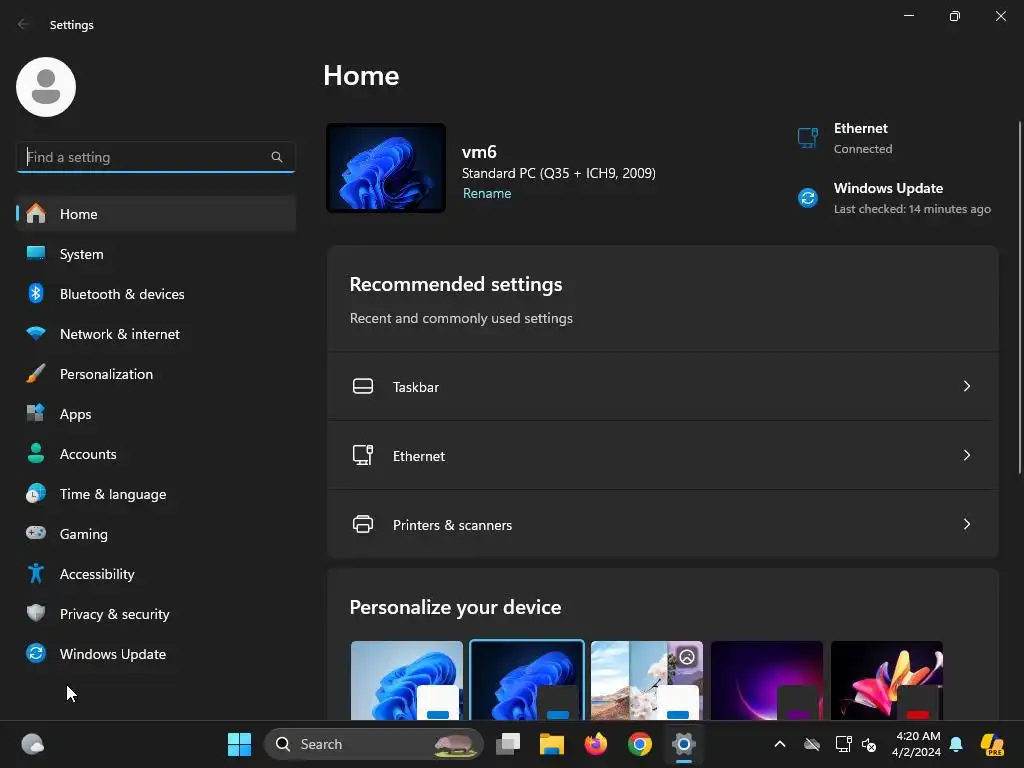Click the Windows Update status icon at top right

pyautogui.click(x=808, y=197)
